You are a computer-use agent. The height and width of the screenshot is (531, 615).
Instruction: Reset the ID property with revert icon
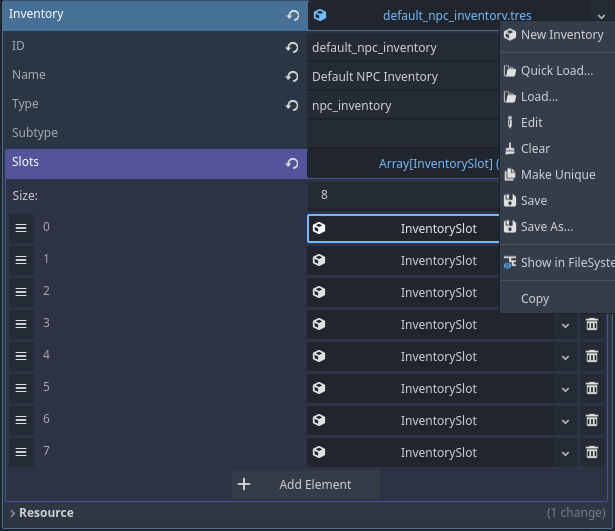292,47
